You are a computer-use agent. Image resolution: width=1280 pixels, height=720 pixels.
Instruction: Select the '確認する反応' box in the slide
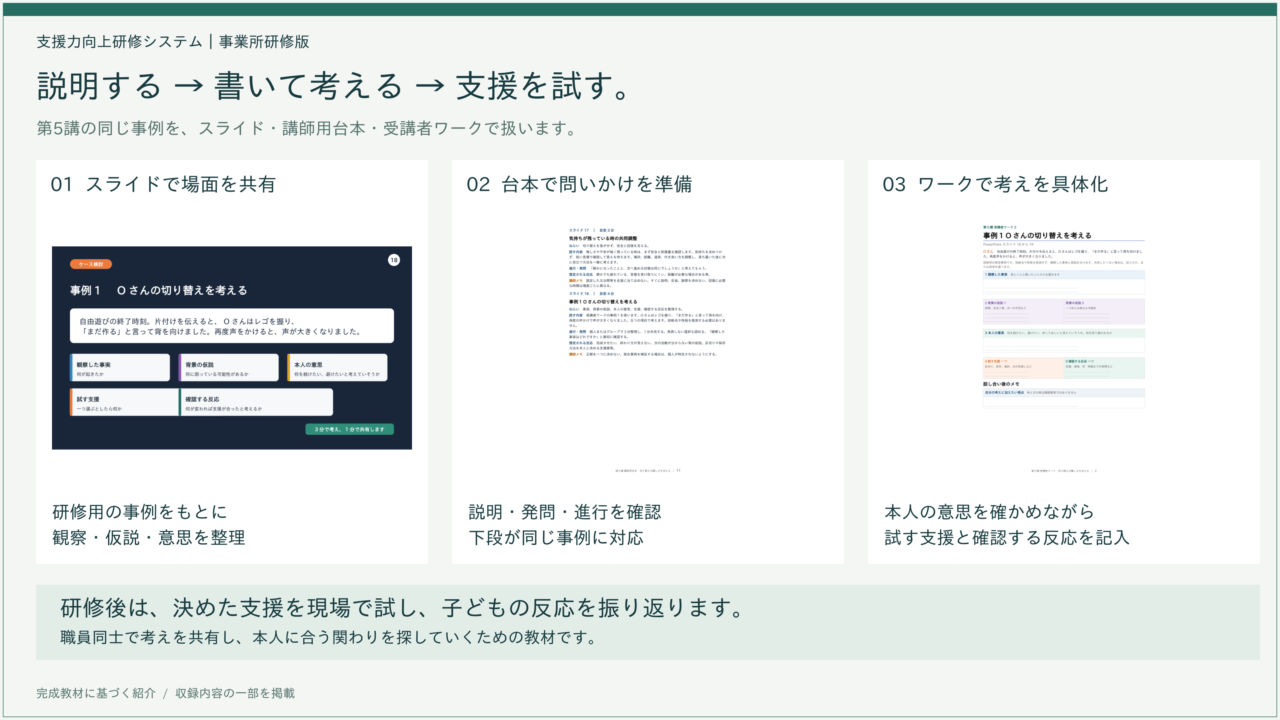click(x=256, y=402)
